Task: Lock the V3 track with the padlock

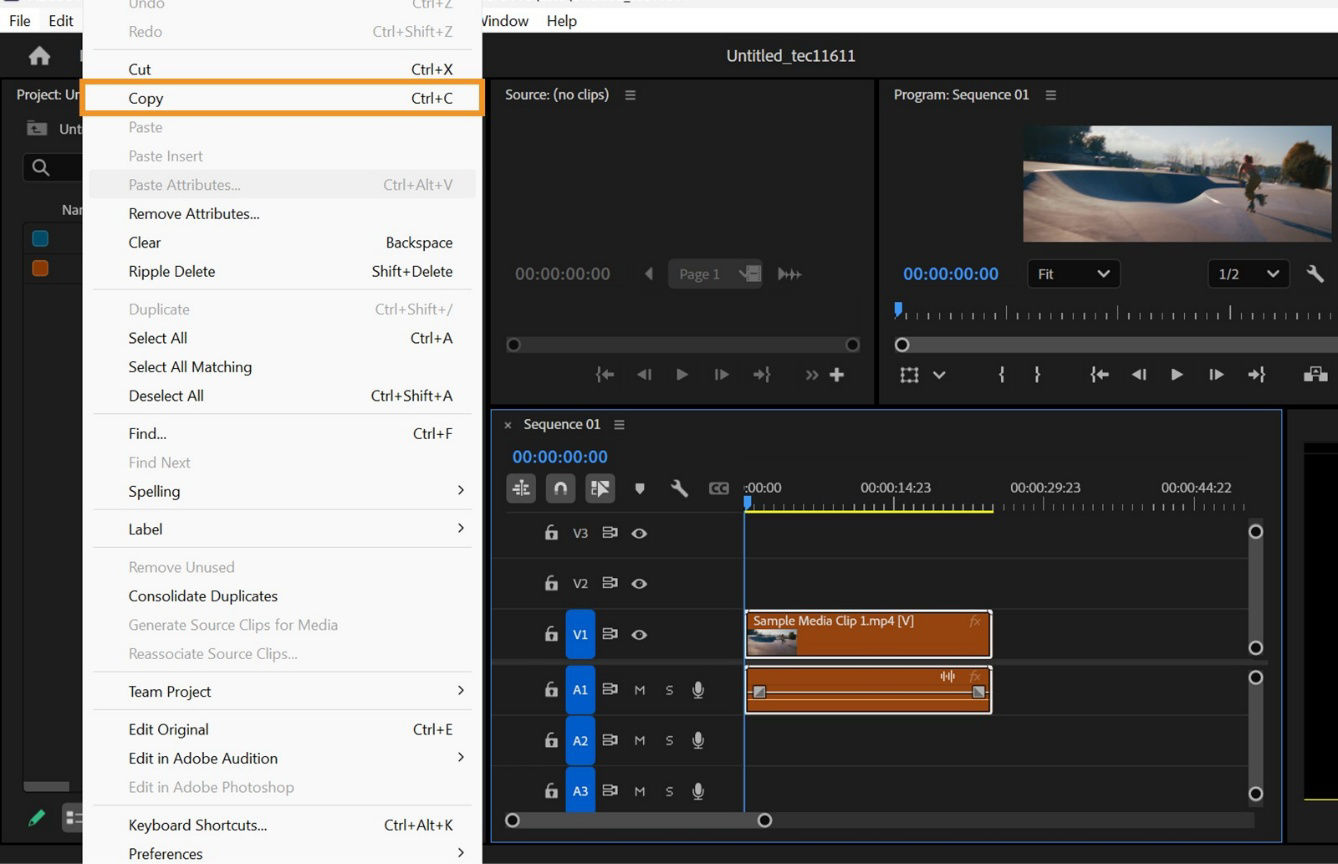Action: pos(551,533)
